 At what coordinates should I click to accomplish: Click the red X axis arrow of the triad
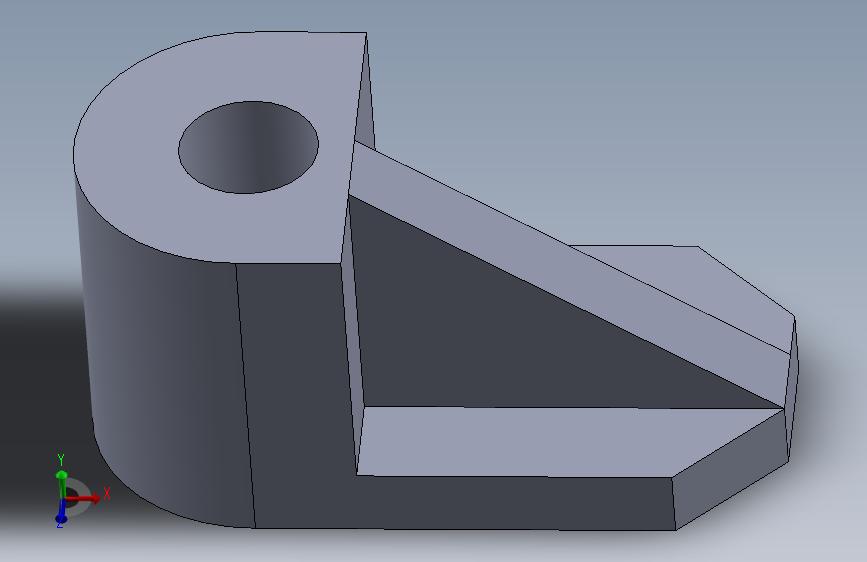tap(83, 498)
